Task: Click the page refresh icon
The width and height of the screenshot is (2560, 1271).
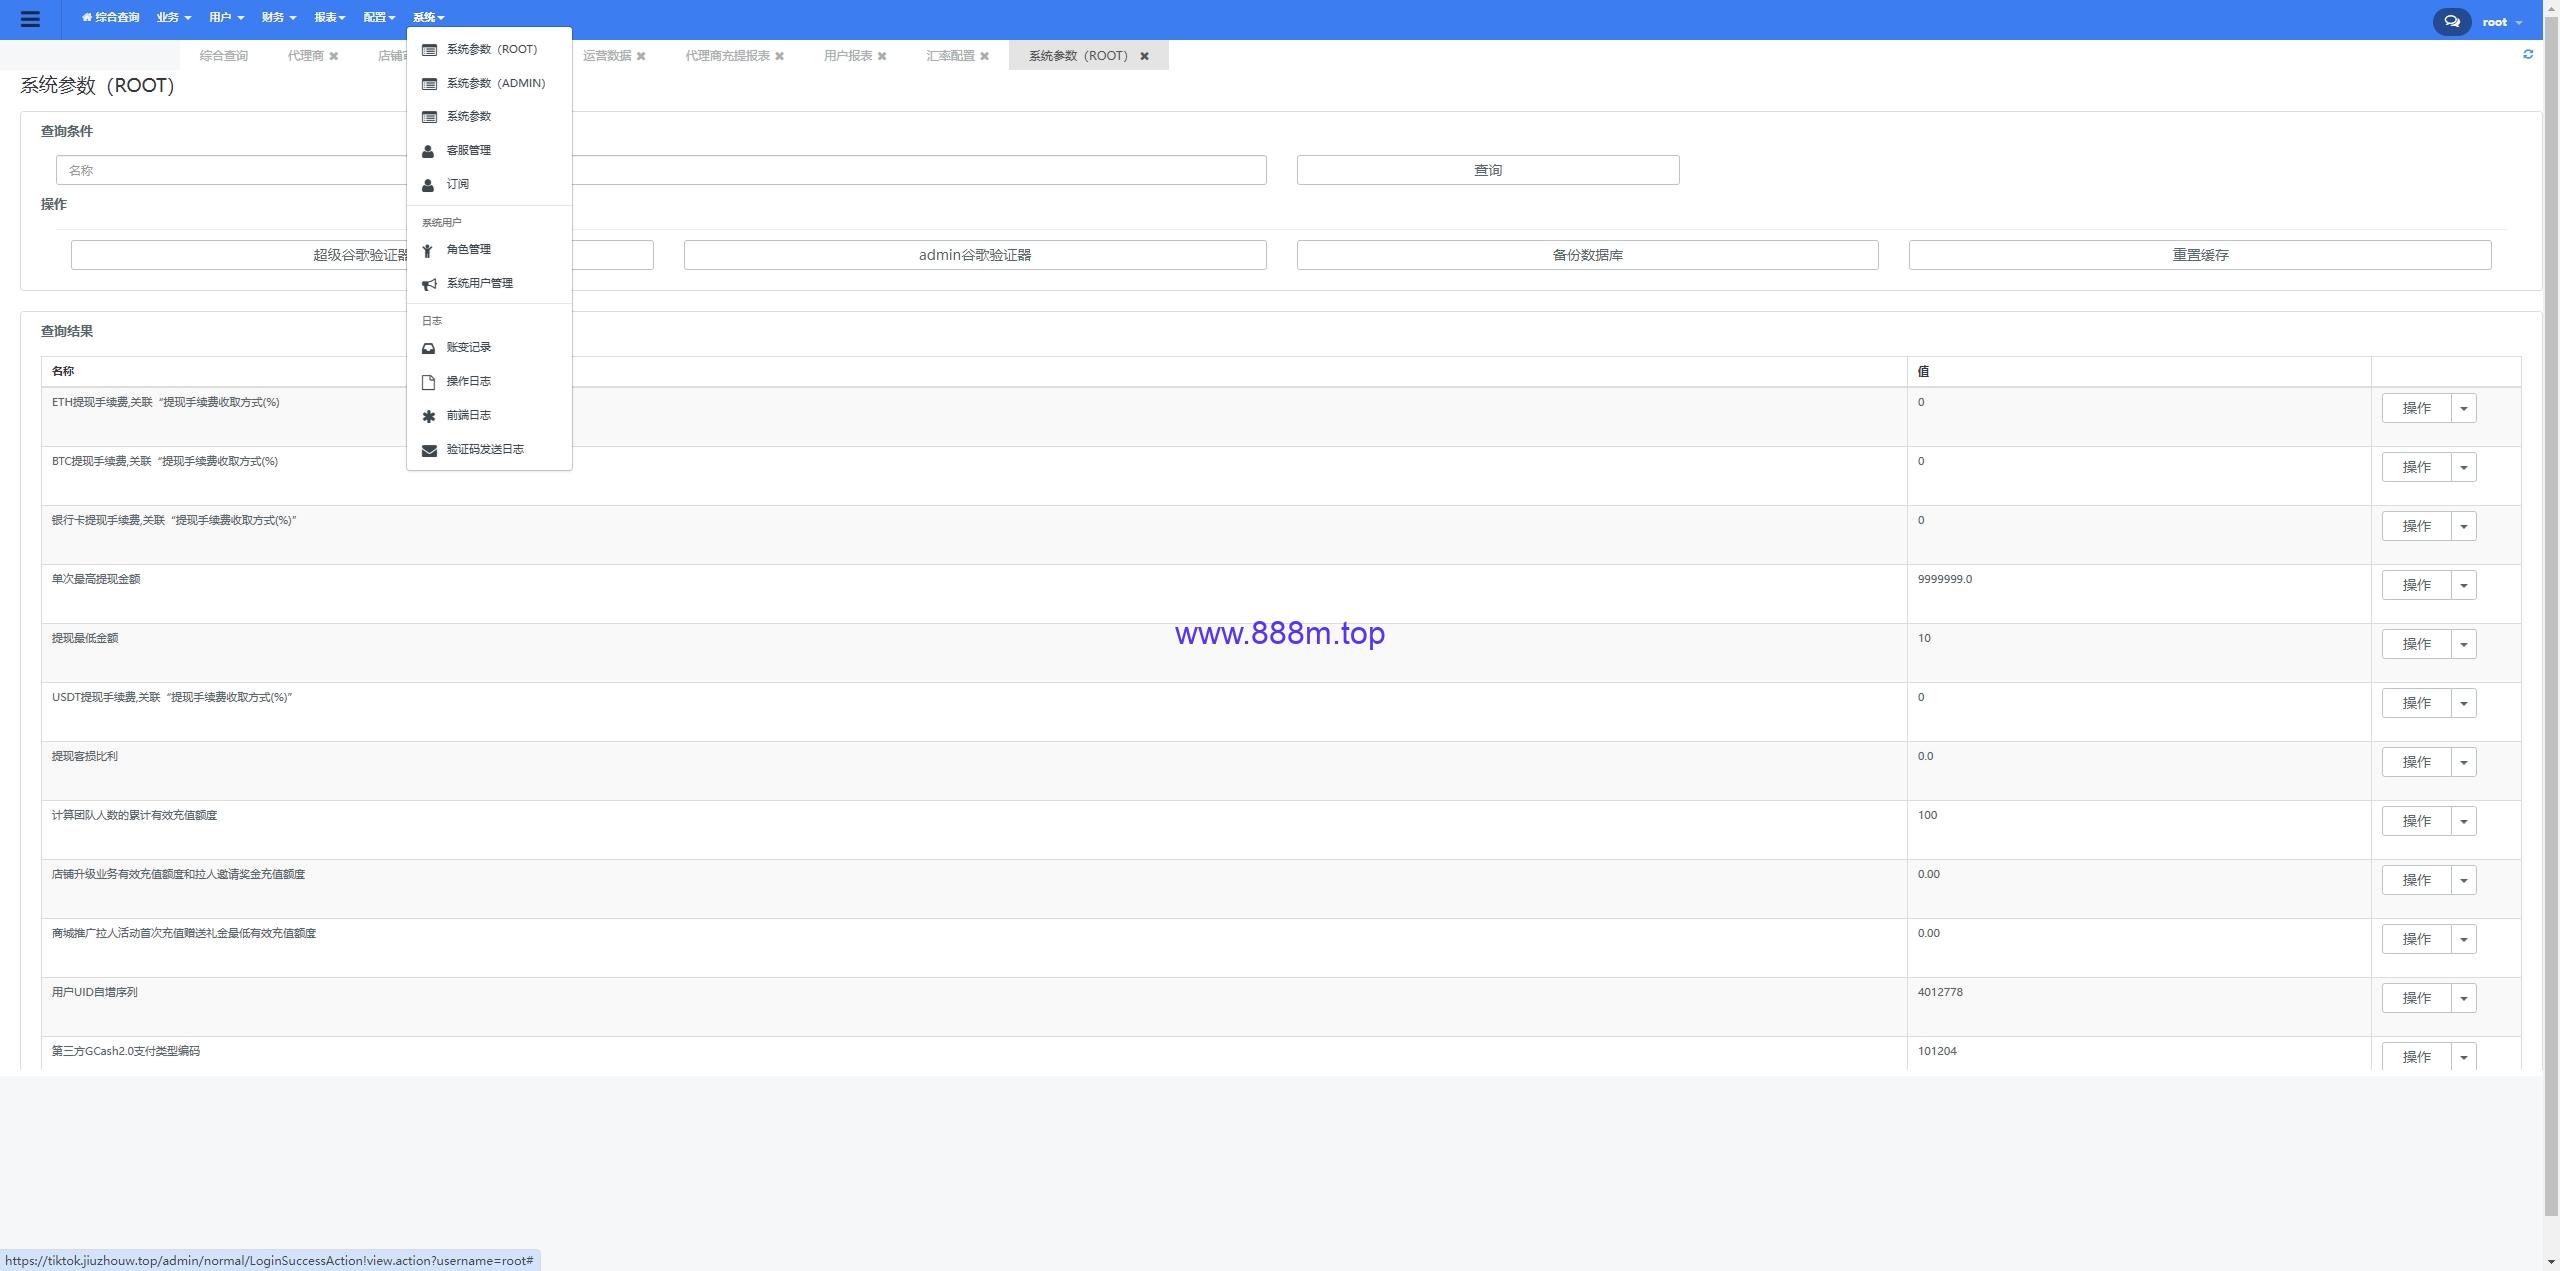Action: click(x=2528, y=54)
